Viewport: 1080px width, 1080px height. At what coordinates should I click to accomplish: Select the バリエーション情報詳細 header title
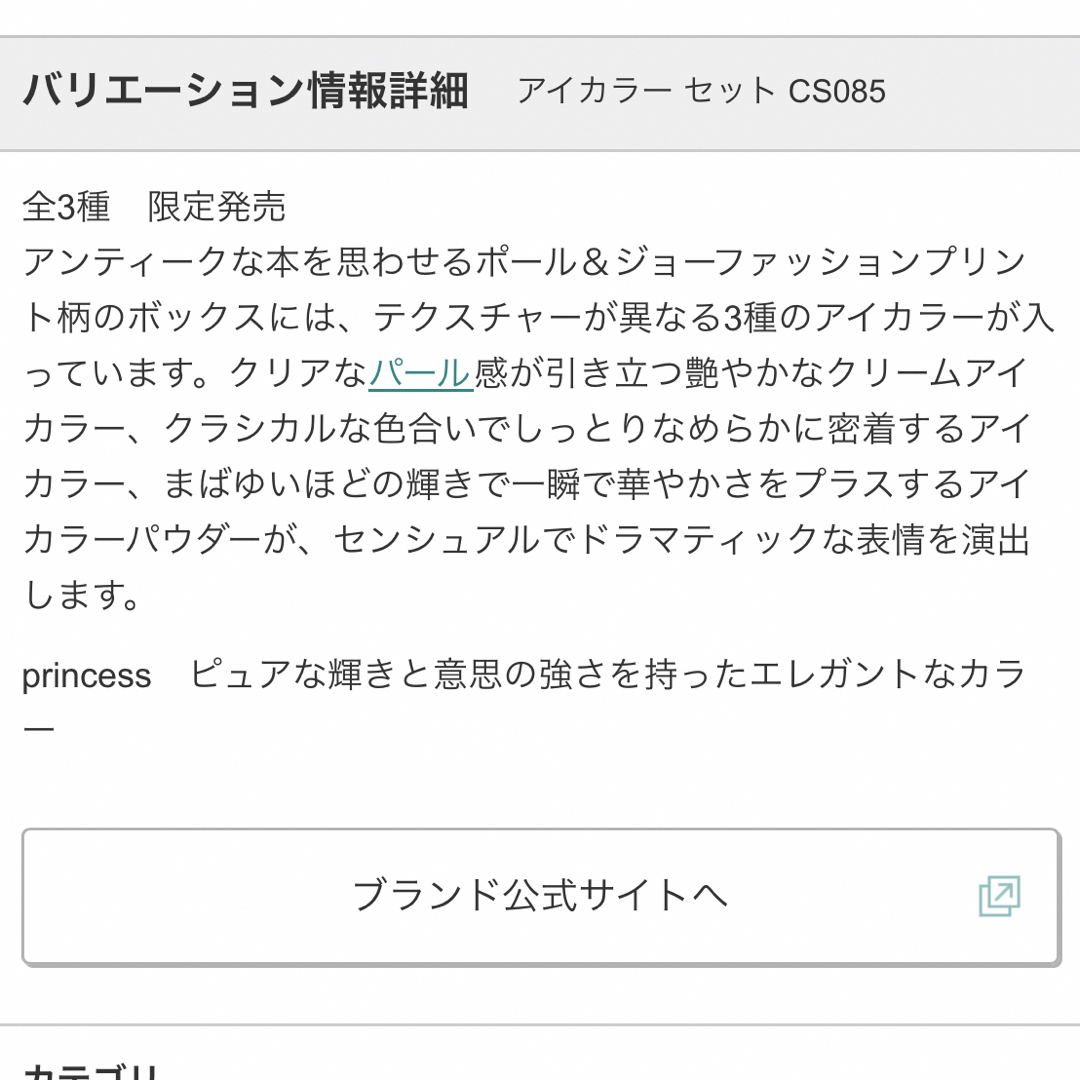[x=246, y=91]
